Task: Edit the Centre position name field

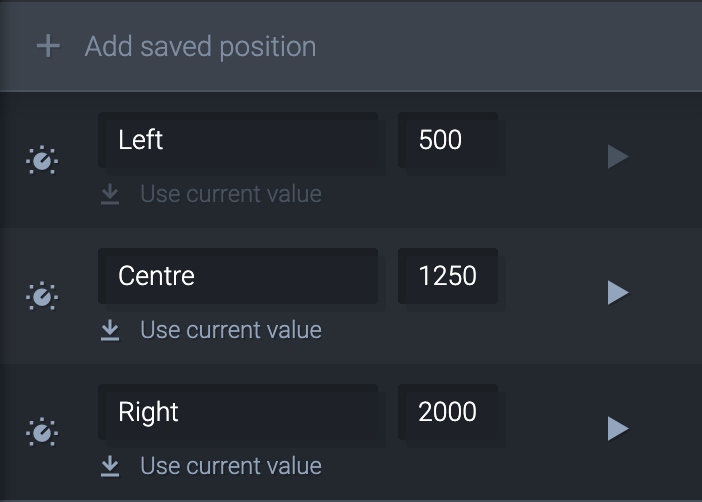Action: pyautogui.click(x=238, y=276)
